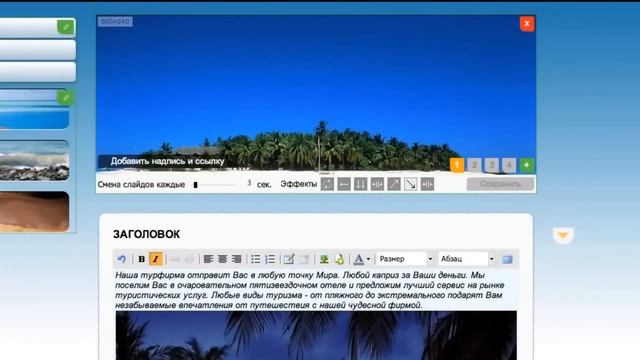Choose the last split transition effect icon
The image size is (640, 360).
point(427,184)
